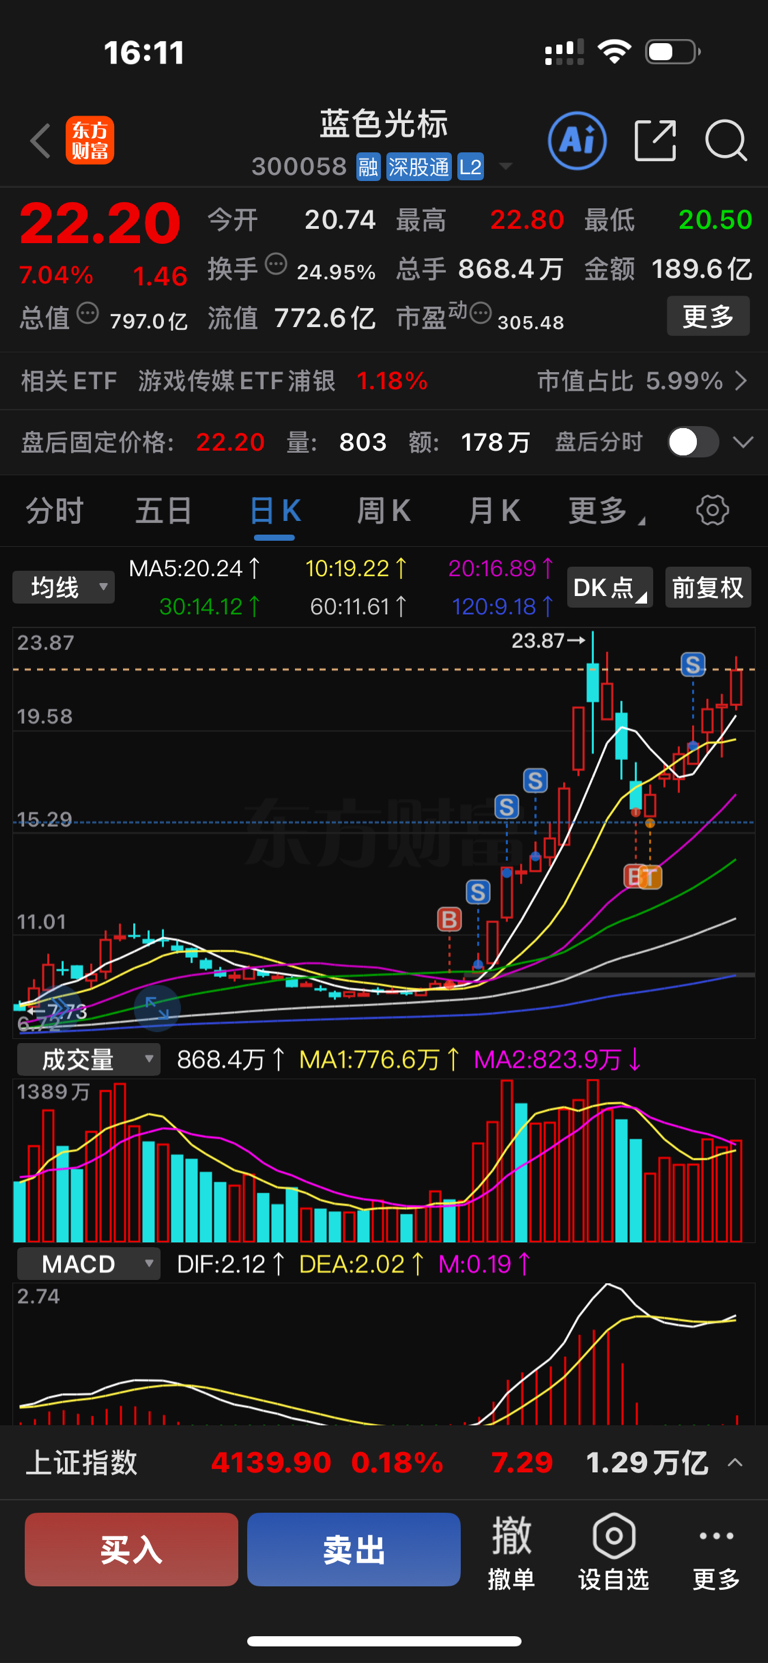Open the 游戏传媒ETF浦银 link
Screen dimensions: 768x1663
(236, 381)
